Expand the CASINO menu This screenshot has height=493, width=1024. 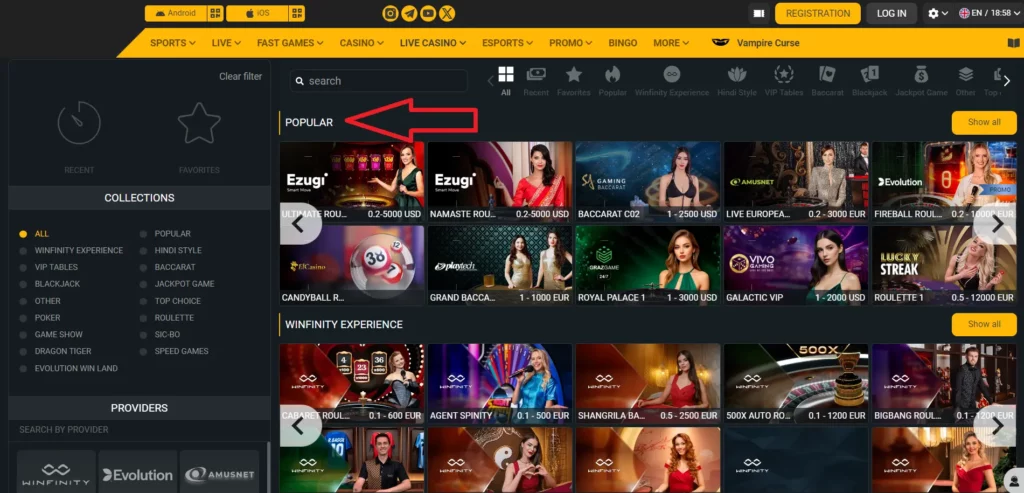pyautogui.click(x=361, y=43)
